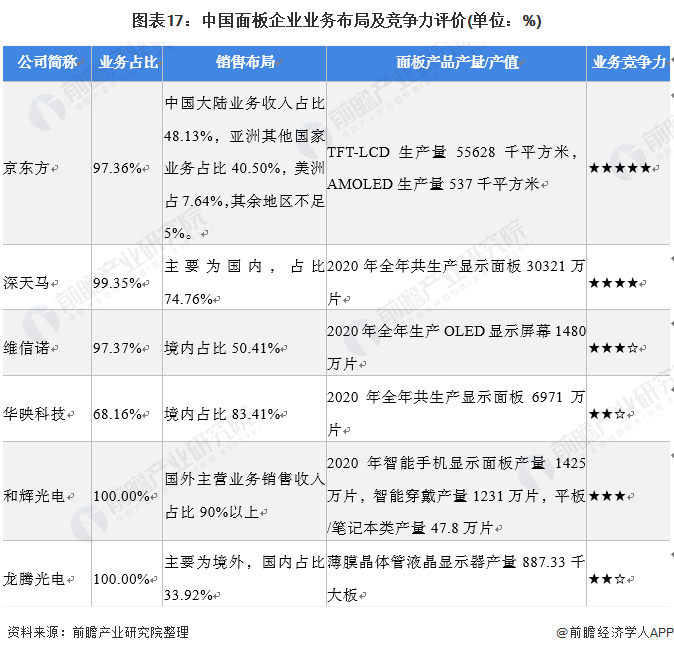Click the value 97.36%
This screenshot has height=653, width=674.
pyautogui.click(x=117, y=168)
